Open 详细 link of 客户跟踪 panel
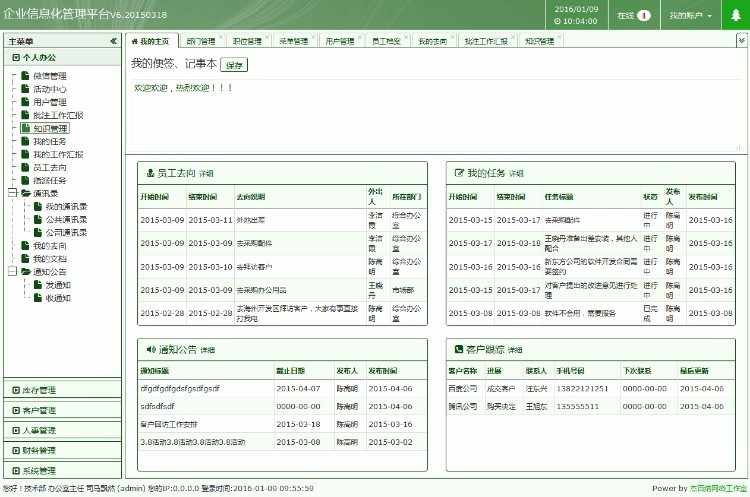Screen dimensions: 750x497 [515, 351]
